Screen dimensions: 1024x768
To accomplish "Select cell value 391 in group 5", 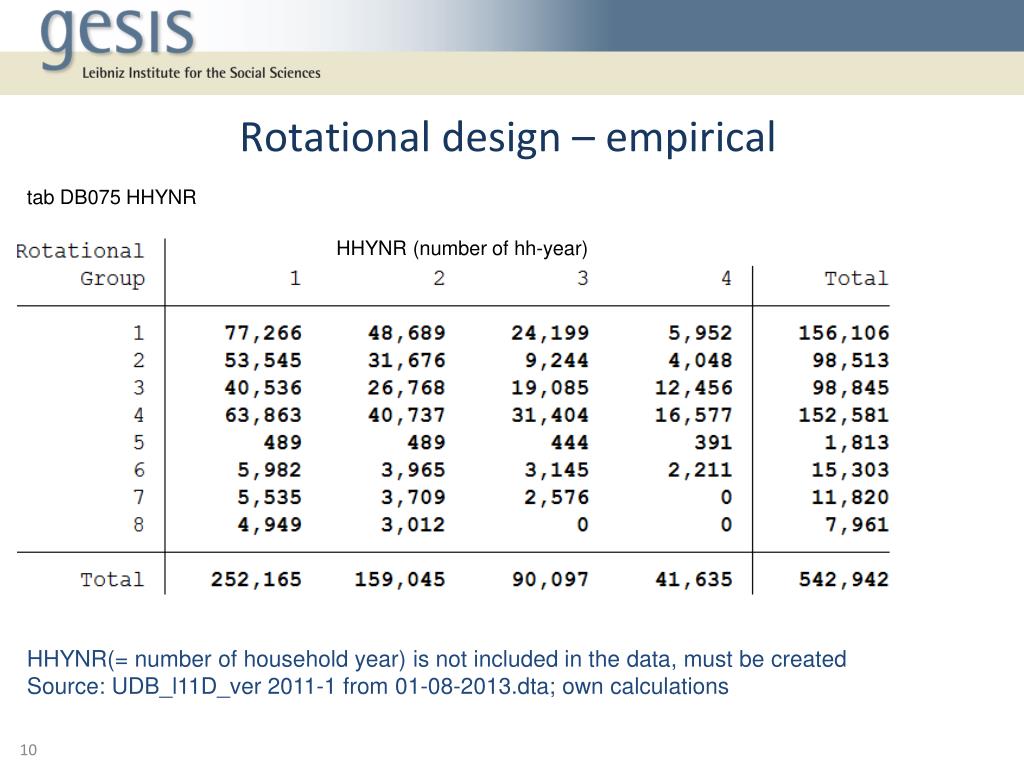I will [713, 443].
